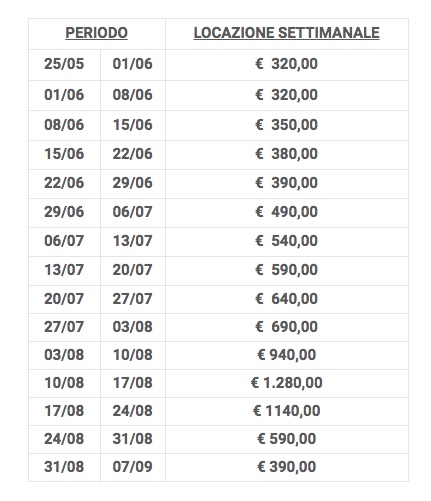Click the € 380,00 price cell
The height and width of the screenshot is (501, 431).
click(286, 154)
